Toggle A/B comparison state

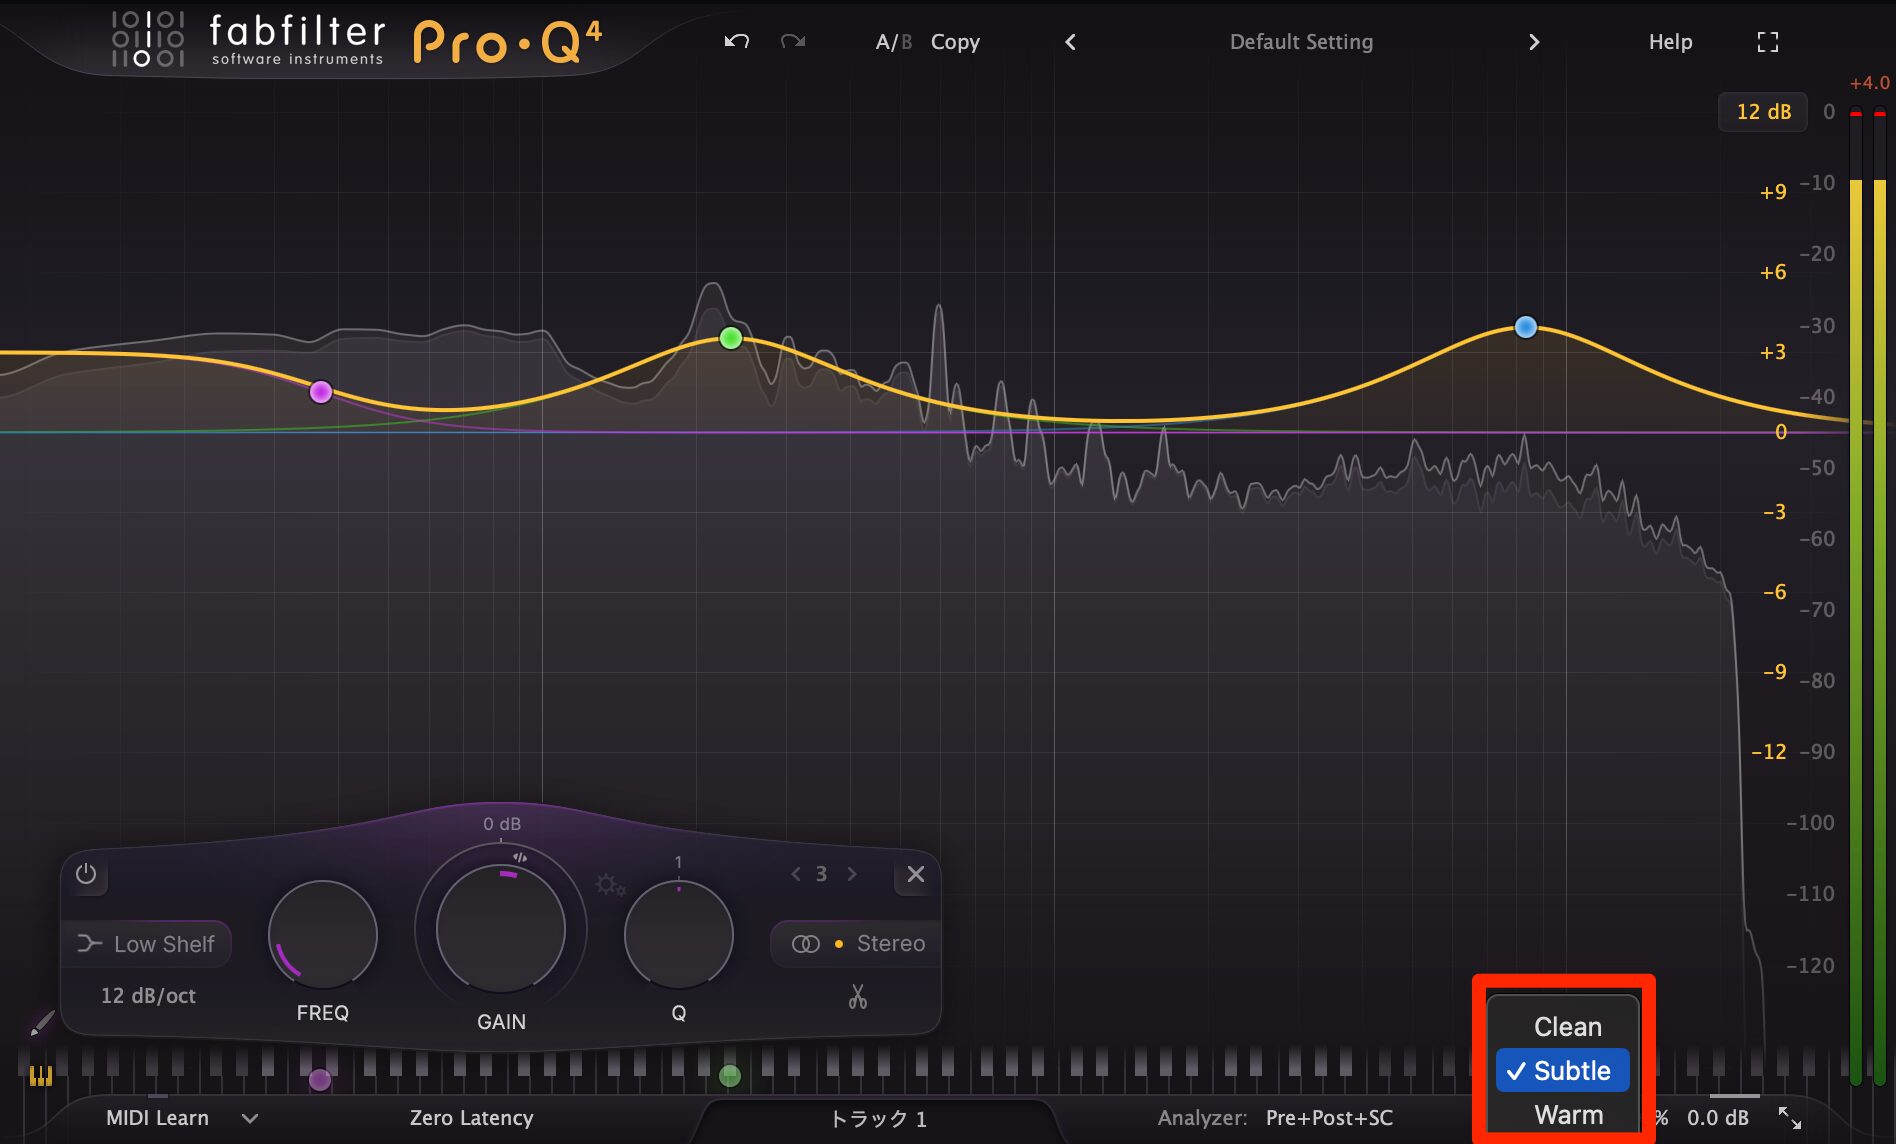click(893, 42)
